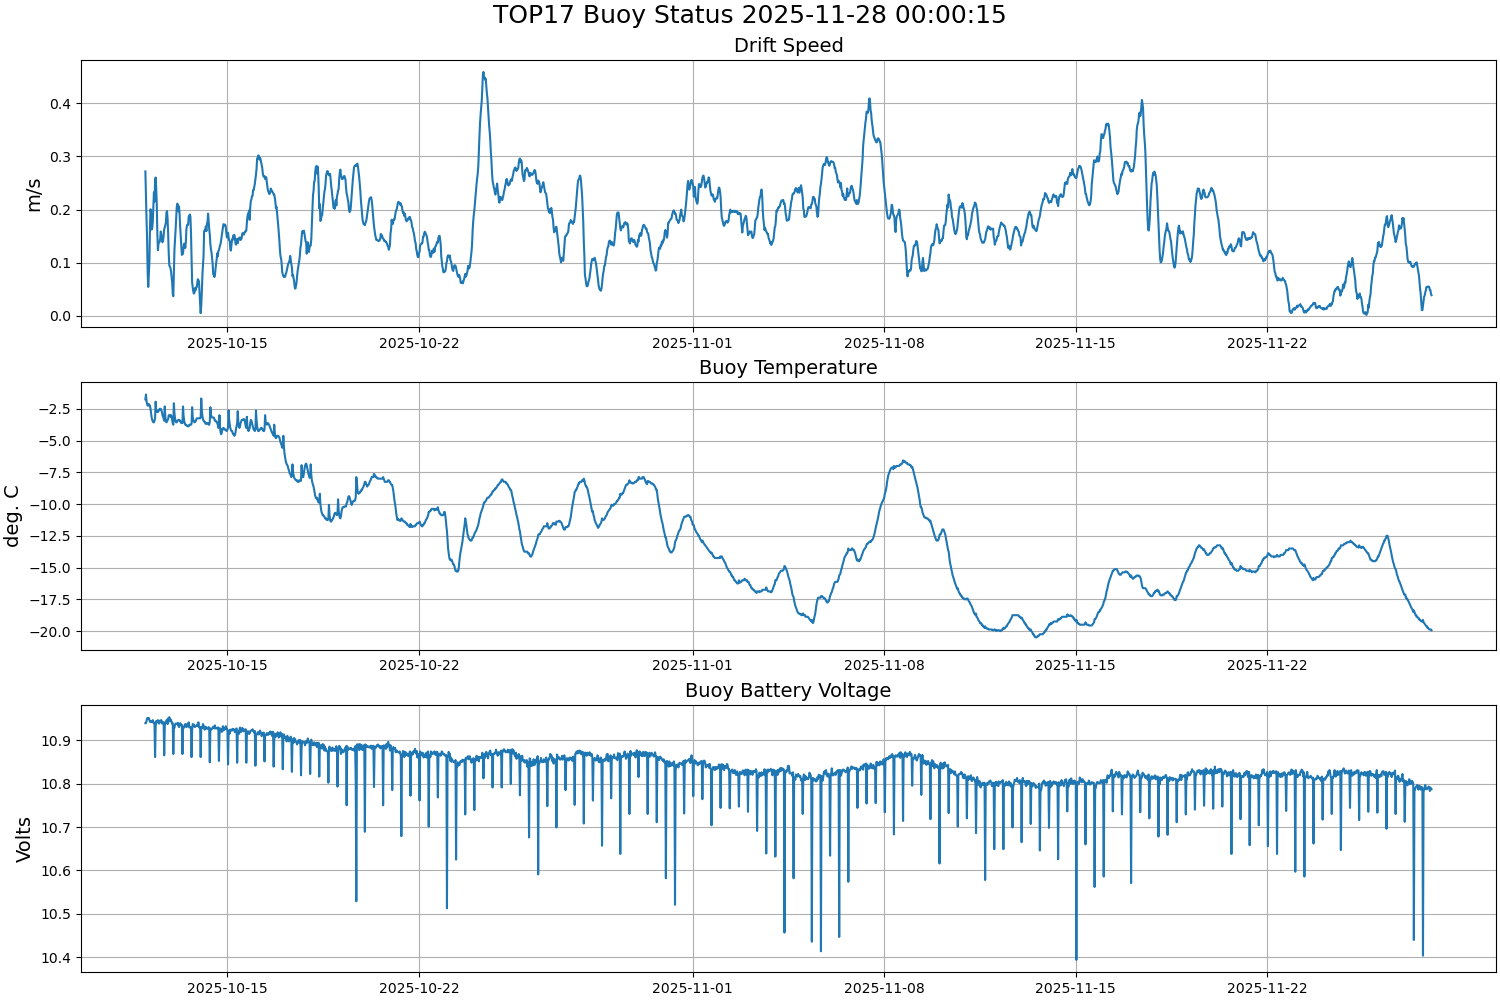The height and width of the screenshot is (1000, 1500).
Task: Click the −20.0 tick on temperature axis
Action: [50, 631]
